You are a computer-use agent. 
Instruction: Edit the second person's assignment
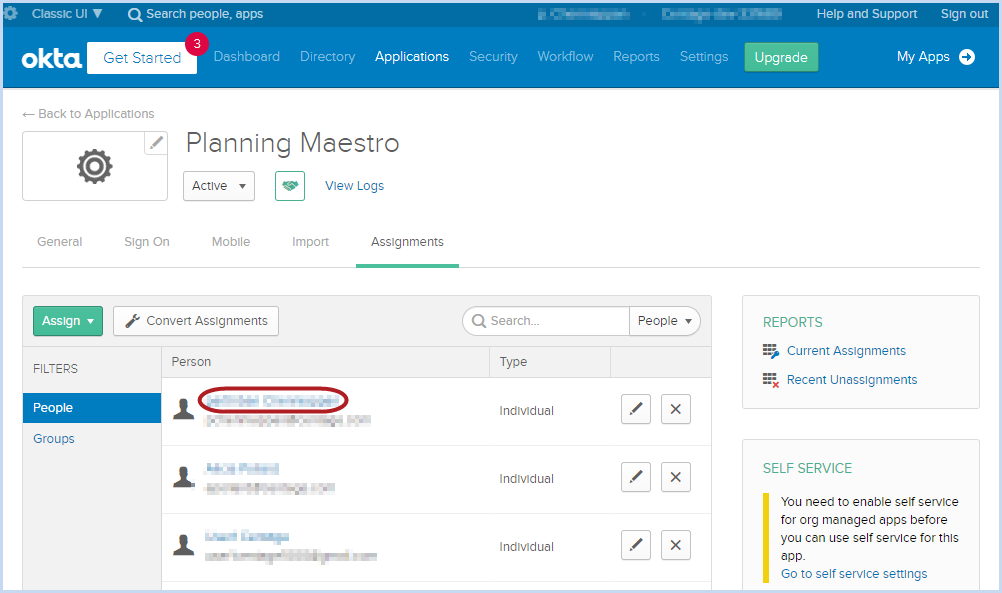pos(636,477)
